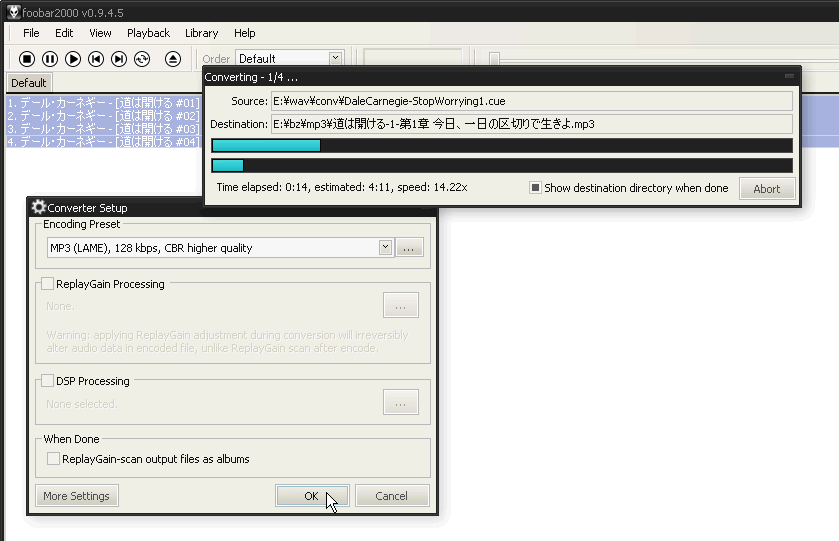Click the Open/eject toolbar icon

172,59
